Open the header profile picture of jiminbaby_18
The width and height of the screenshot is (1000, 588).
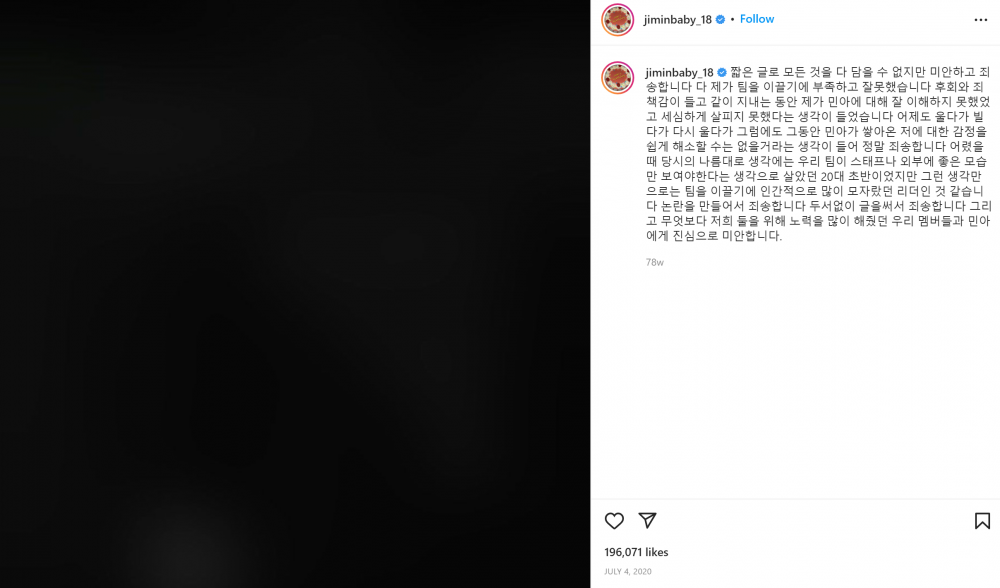(617, 20)
